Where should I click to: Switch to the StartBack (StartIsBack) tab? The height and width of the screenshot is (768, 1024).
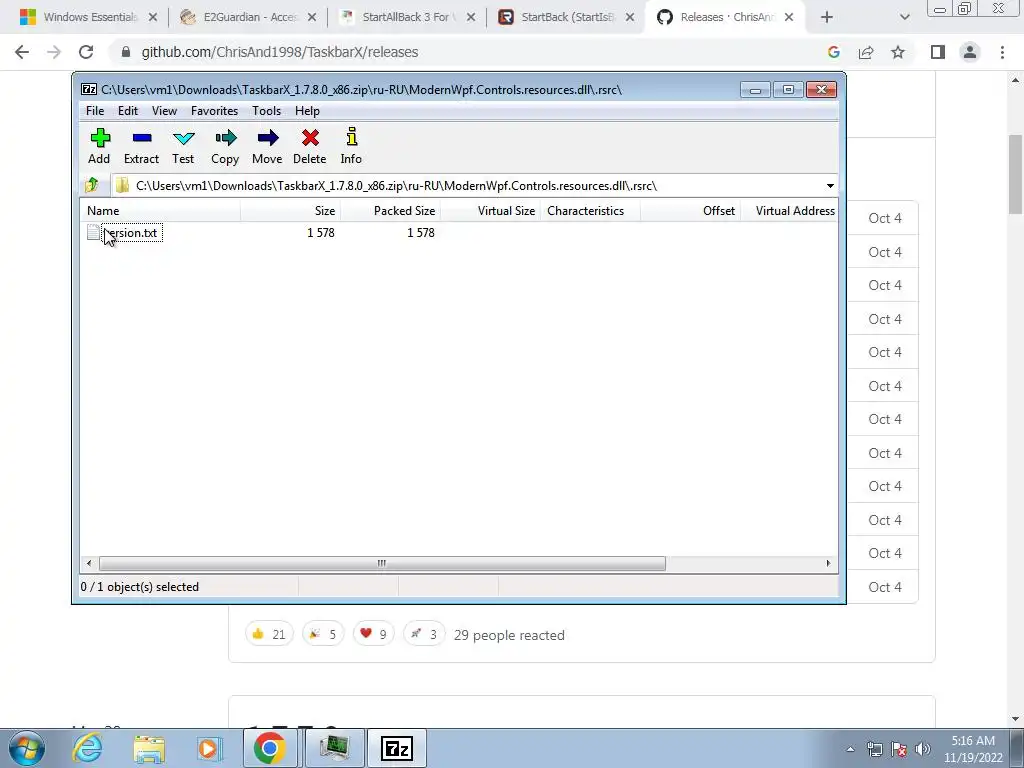tap(567, 17)
